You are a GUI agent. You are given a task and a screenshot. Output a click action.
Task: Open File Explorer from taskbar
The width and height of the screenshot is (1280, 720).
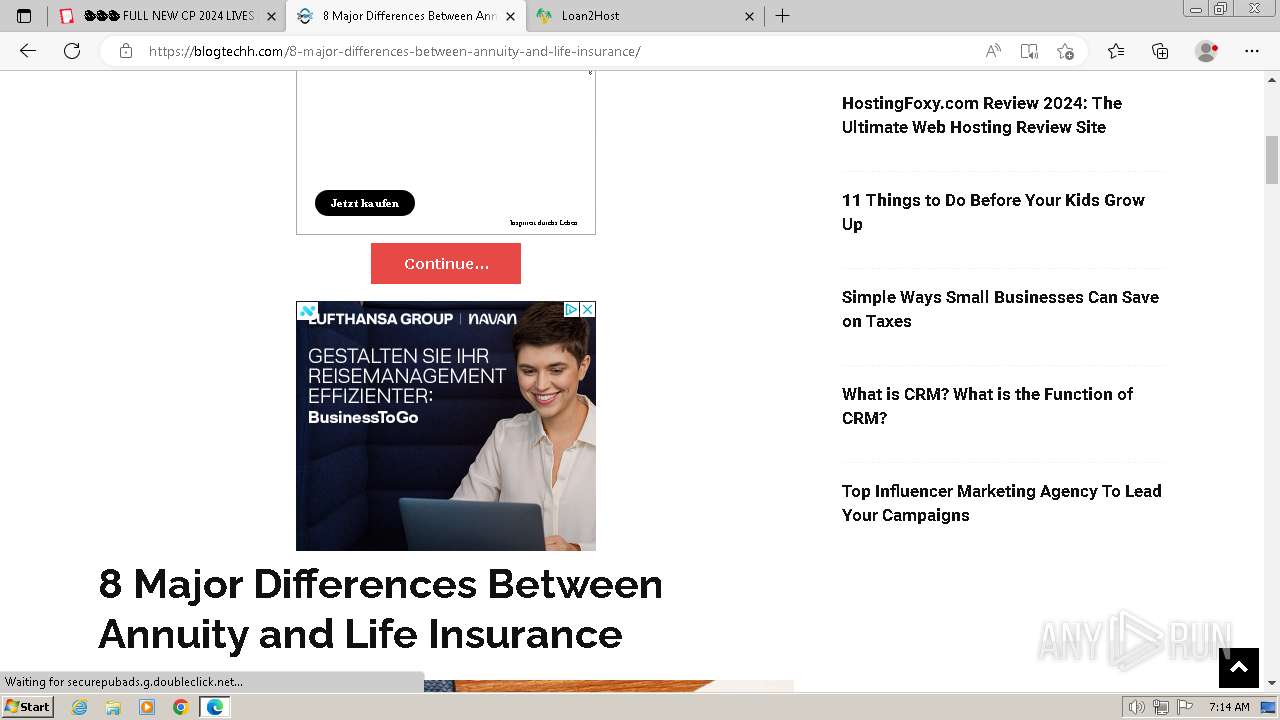pyautogui.click(x=113, y=707)
